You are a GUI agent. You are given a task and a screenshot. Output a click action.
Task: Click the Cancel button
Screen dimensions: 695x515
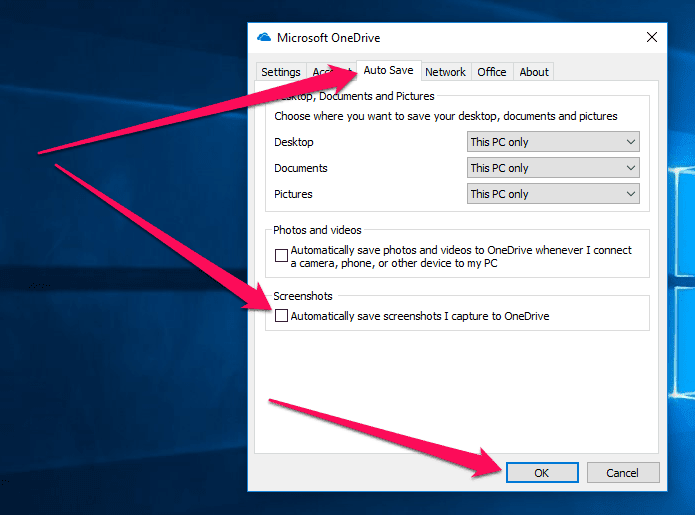pos(623,473)
